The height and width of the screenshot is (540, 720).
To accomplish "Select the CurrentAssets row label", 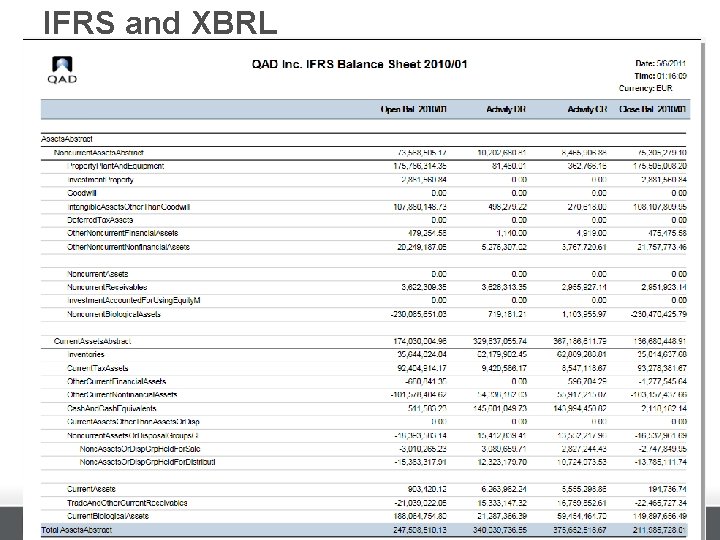I will pos(91,489).
